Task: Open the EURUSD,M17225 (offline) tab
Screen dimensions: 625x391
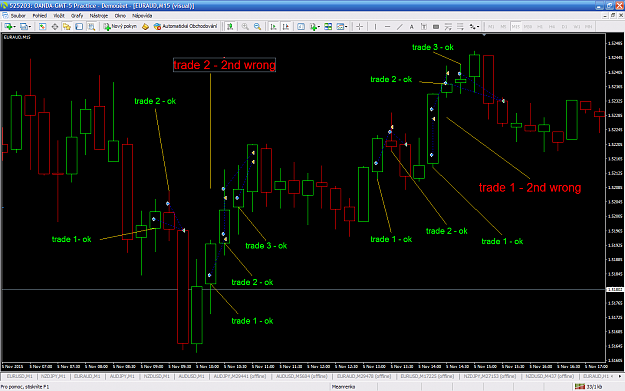Action: click(427, 376)
